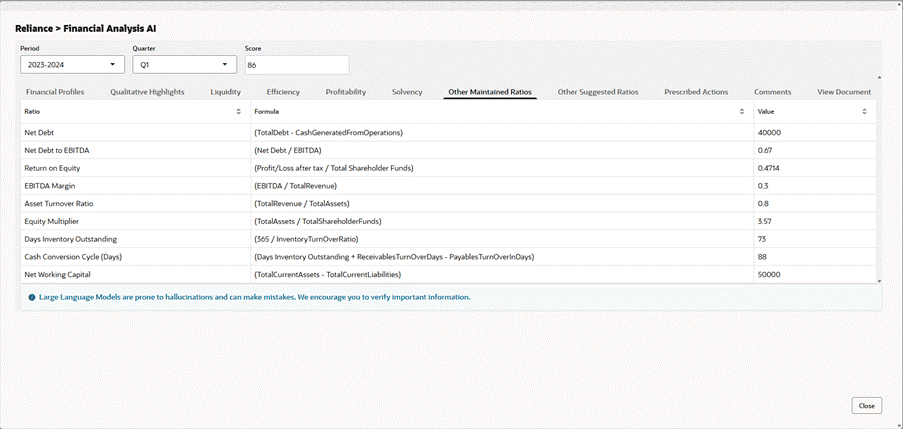Click the Asset Turnover value 0.8
The image size is (903, 429).
click(764, 204)
